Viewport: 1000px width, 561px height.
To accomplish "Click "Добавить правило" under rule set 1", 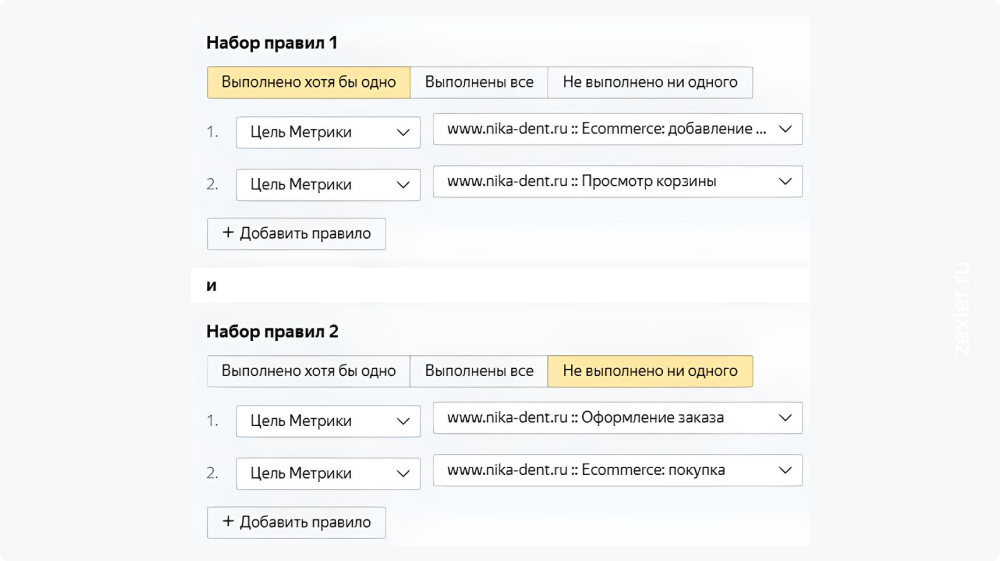I will [x=296, y=233].
